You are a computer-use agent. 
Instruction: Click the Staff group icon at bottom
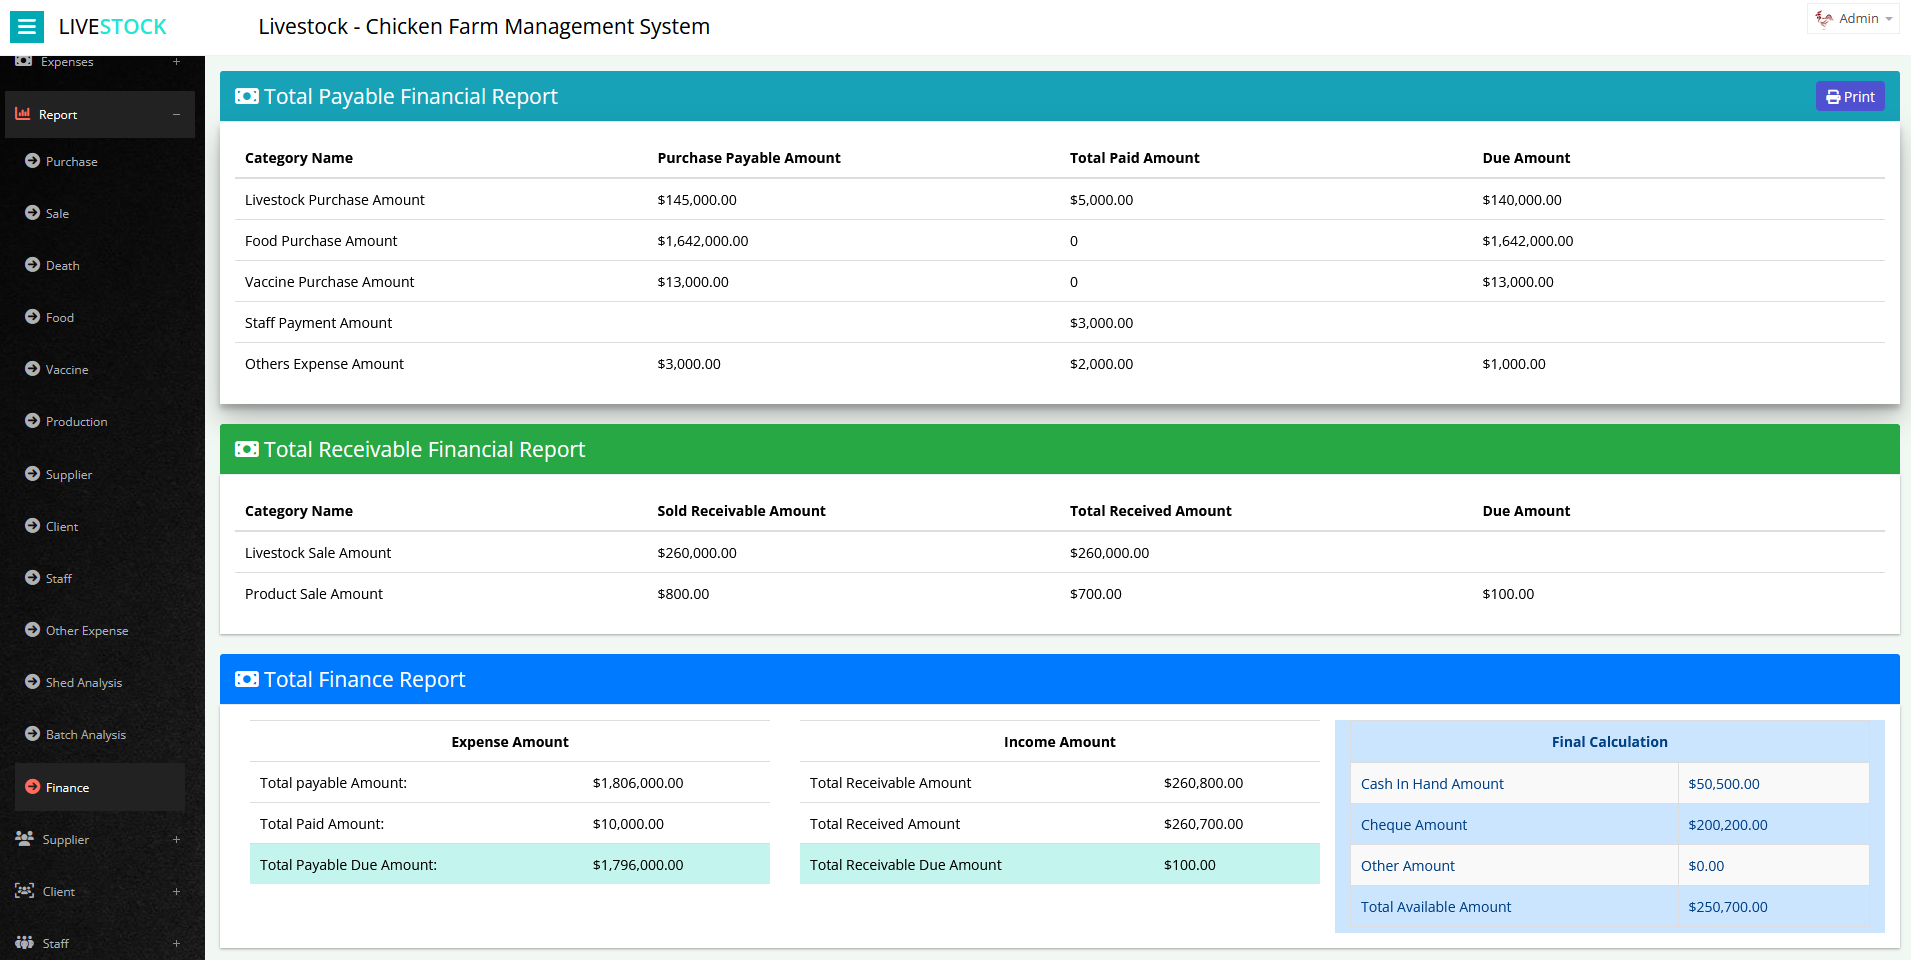pos(24,943)
